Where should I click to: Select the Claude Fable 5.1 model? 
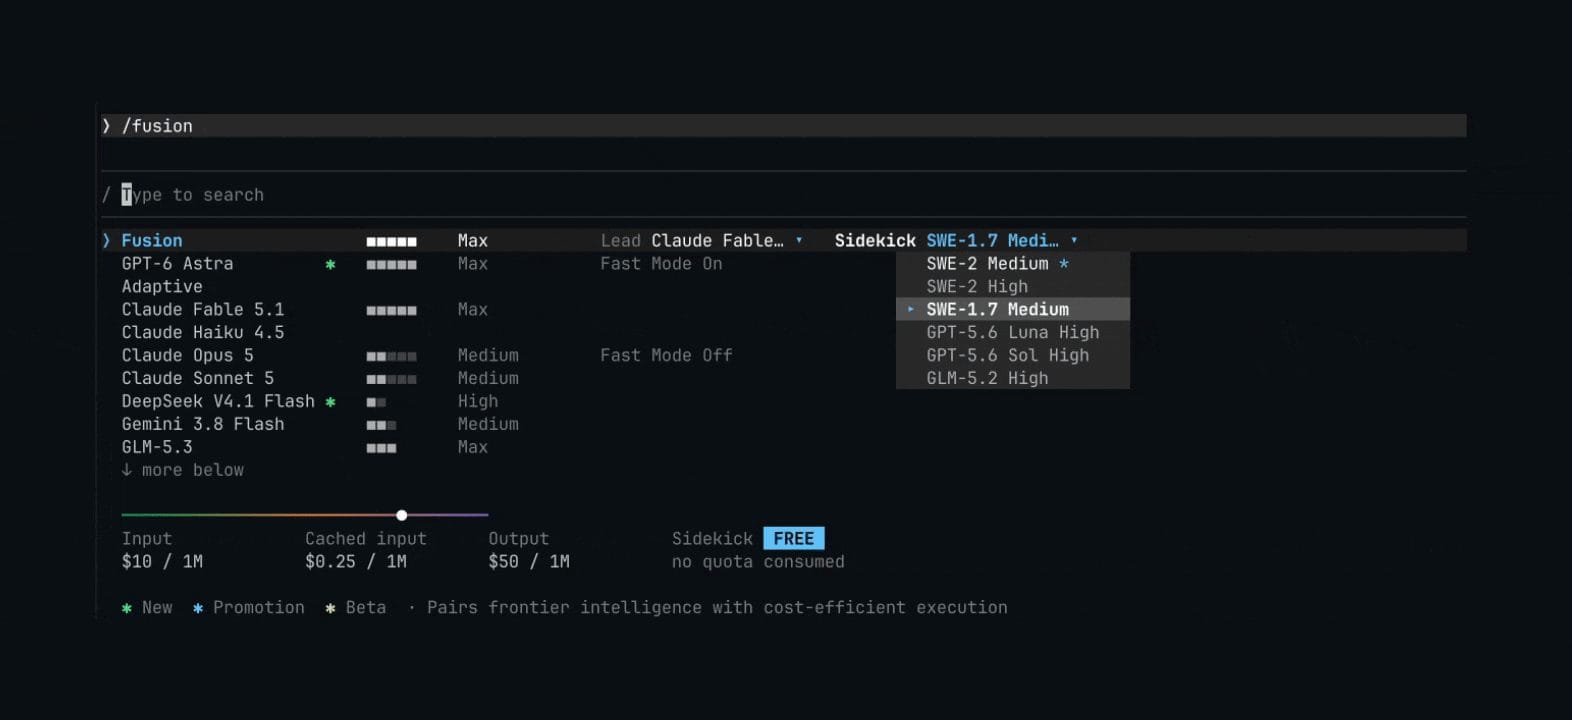tap(203, 310)
